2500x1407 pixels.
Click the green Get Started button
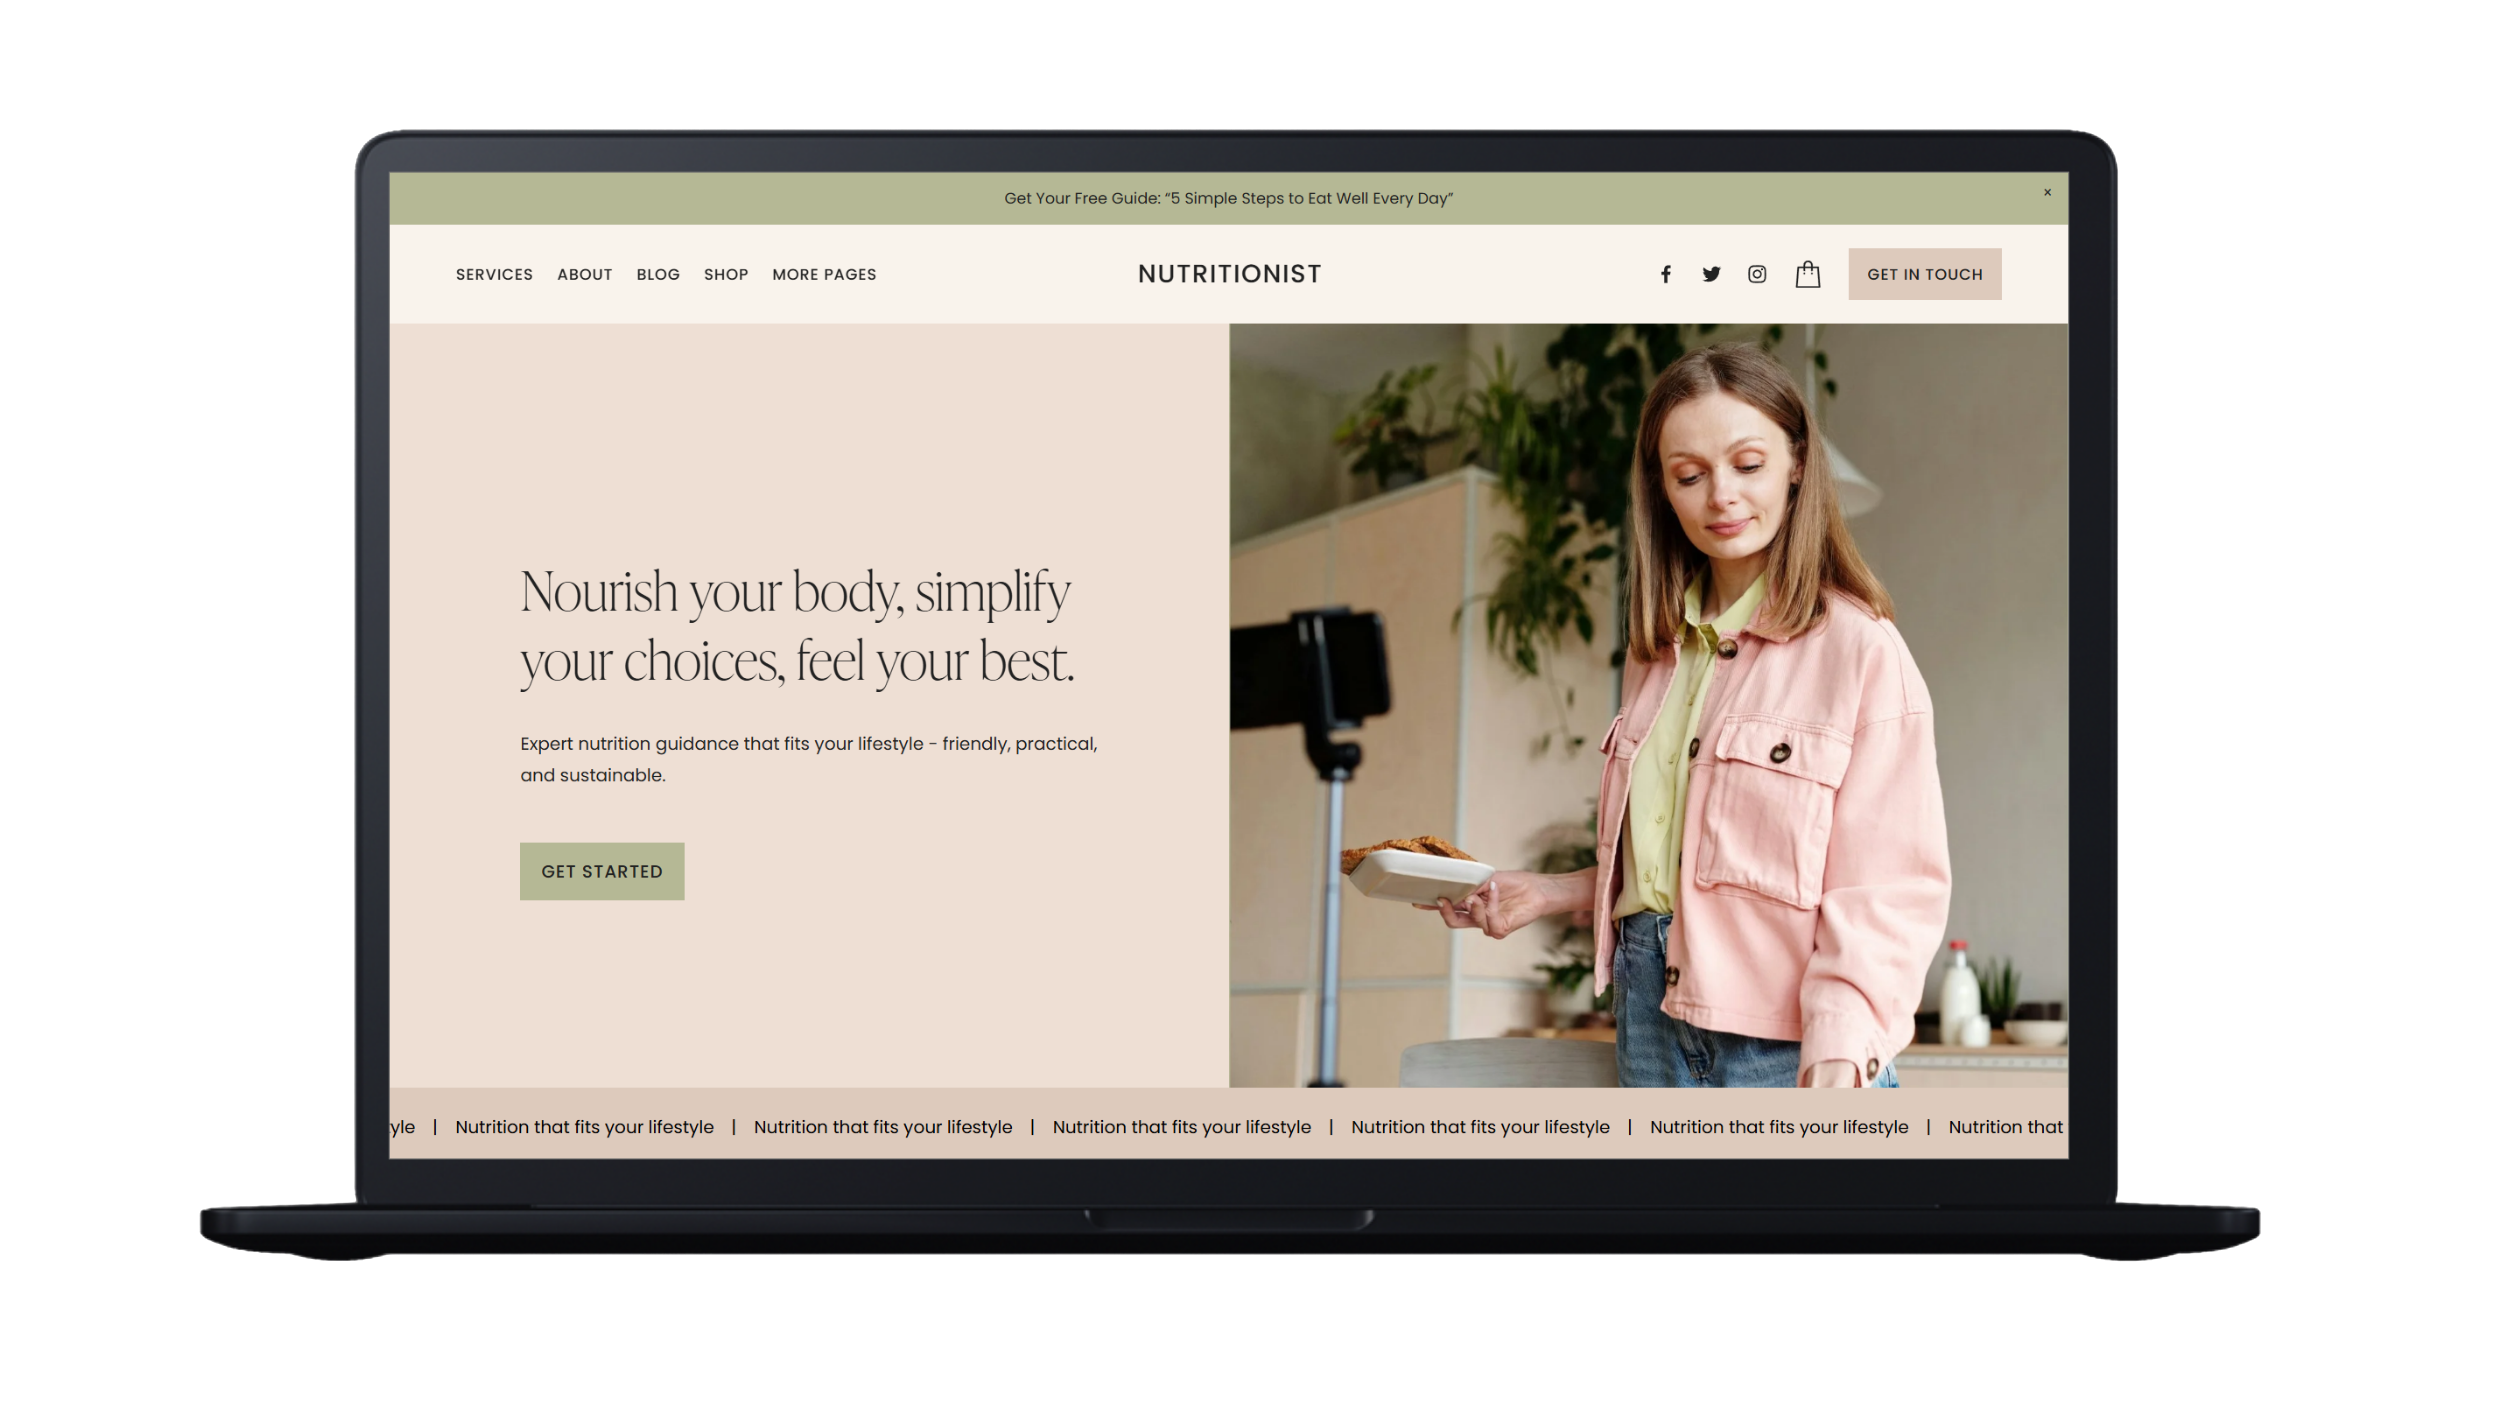601,871
